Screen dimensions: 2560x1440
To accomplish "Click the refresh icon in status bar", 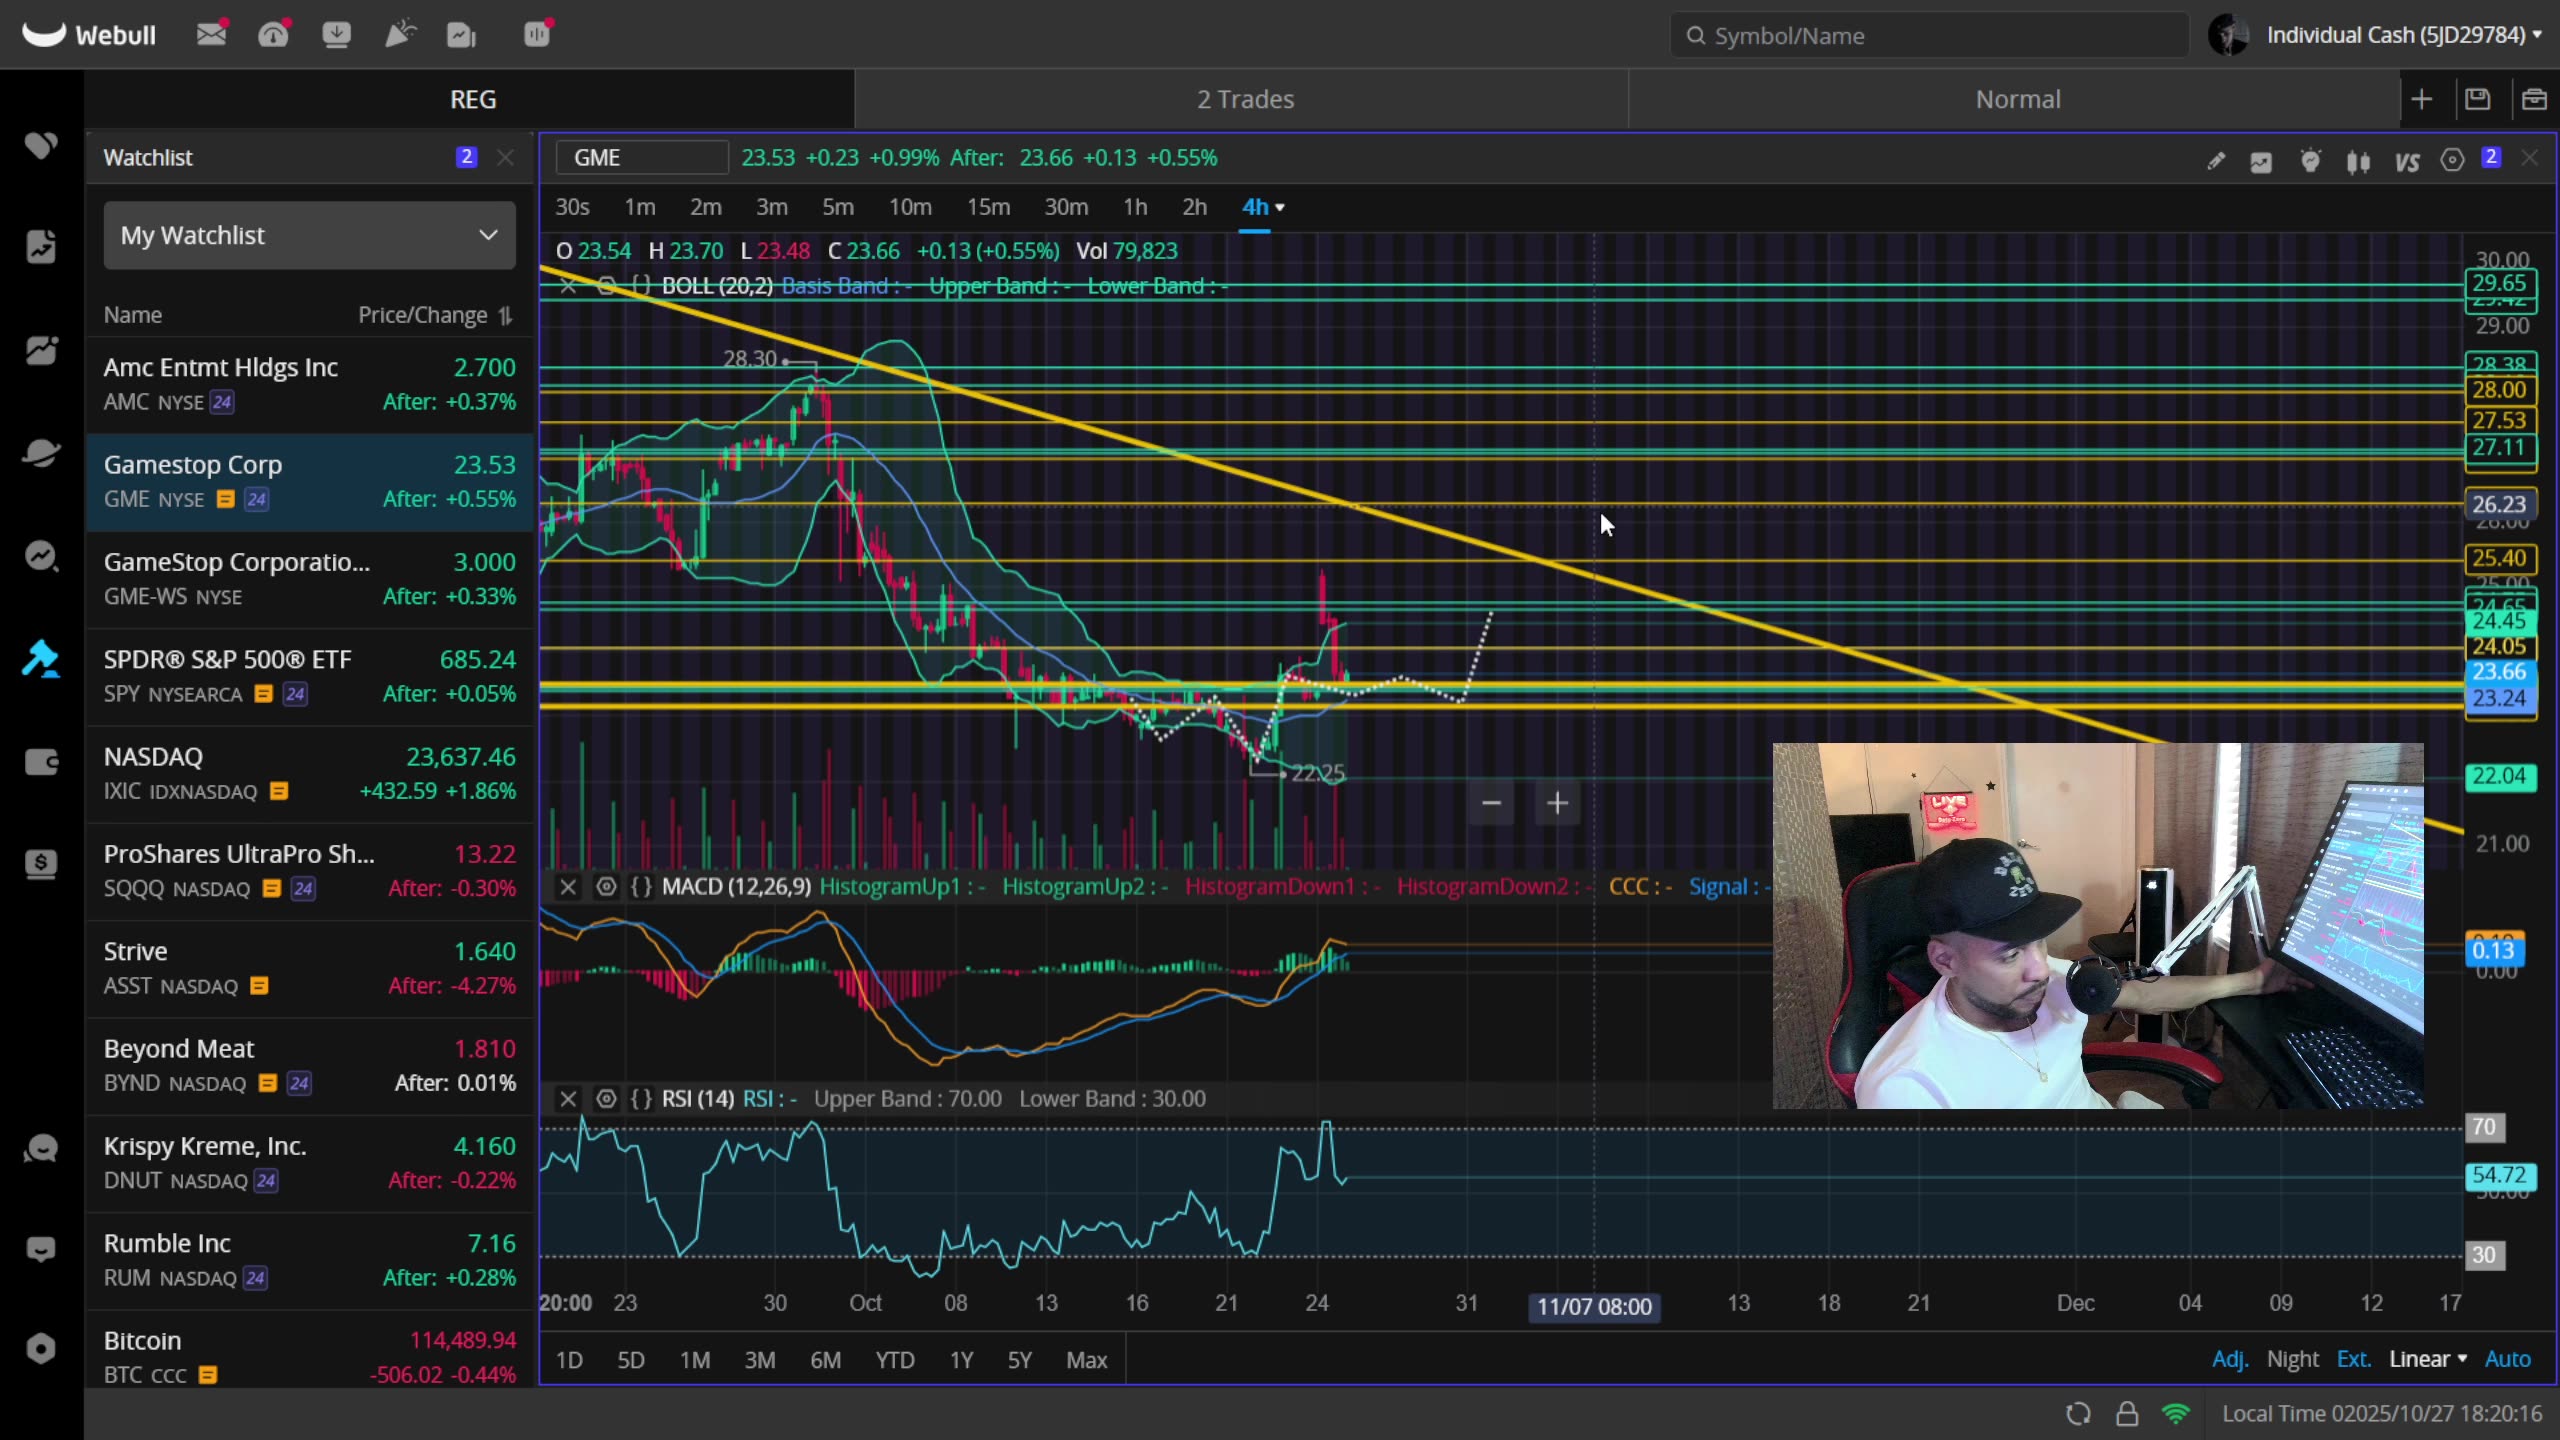I will pyautogui.click(x=2078, y=1413).
